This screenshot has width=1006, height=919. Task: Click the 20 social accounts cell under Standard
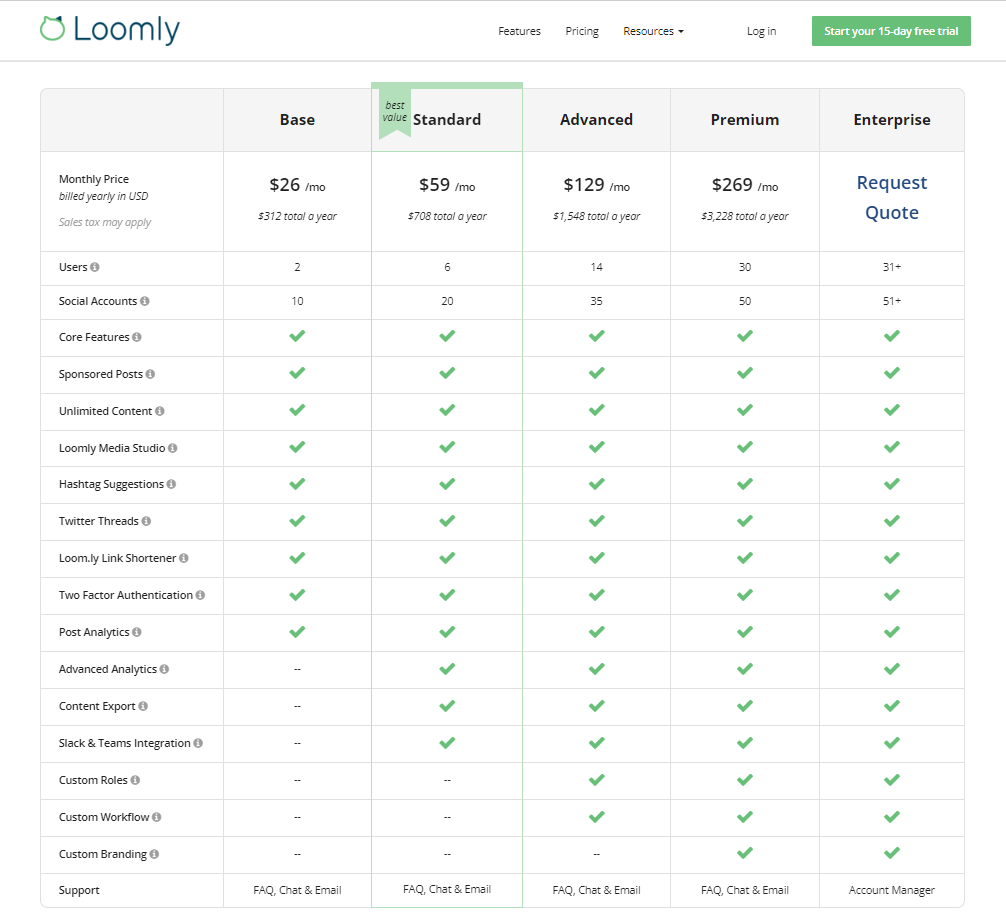[x=447, y=301]
